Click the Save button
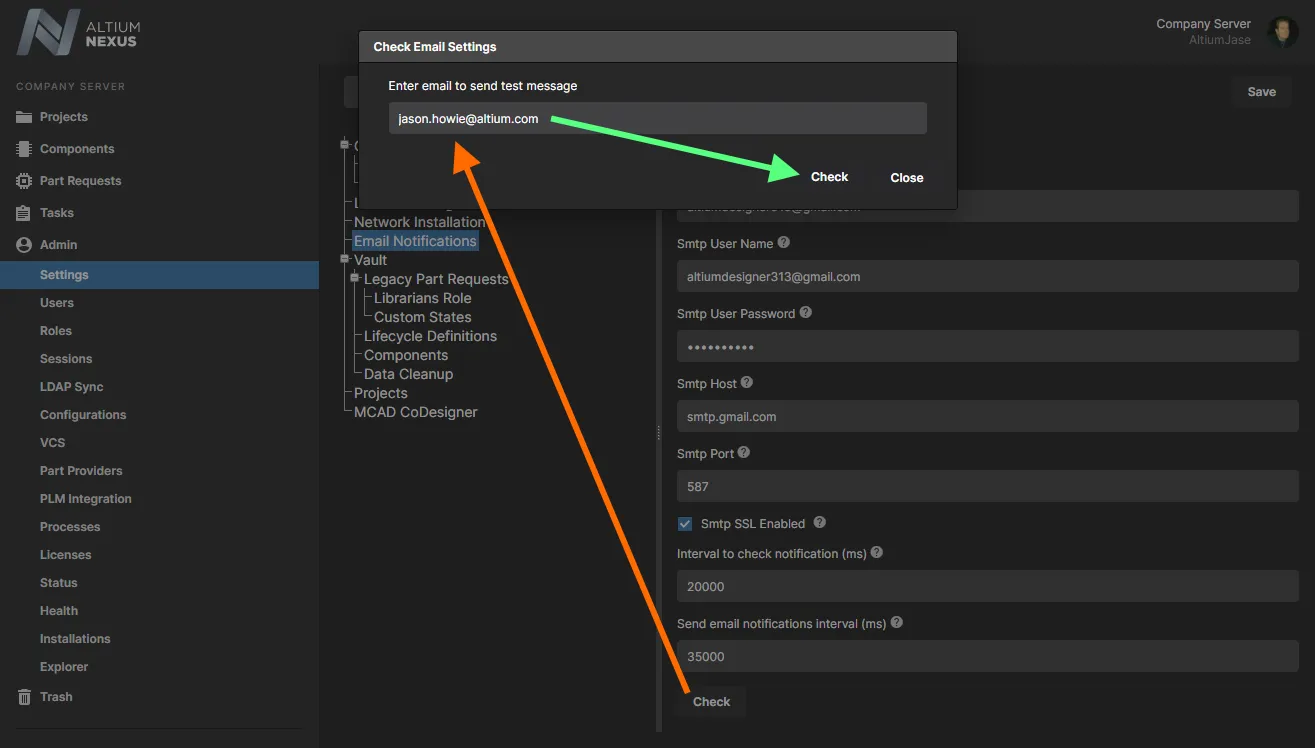 (1262, 92)
